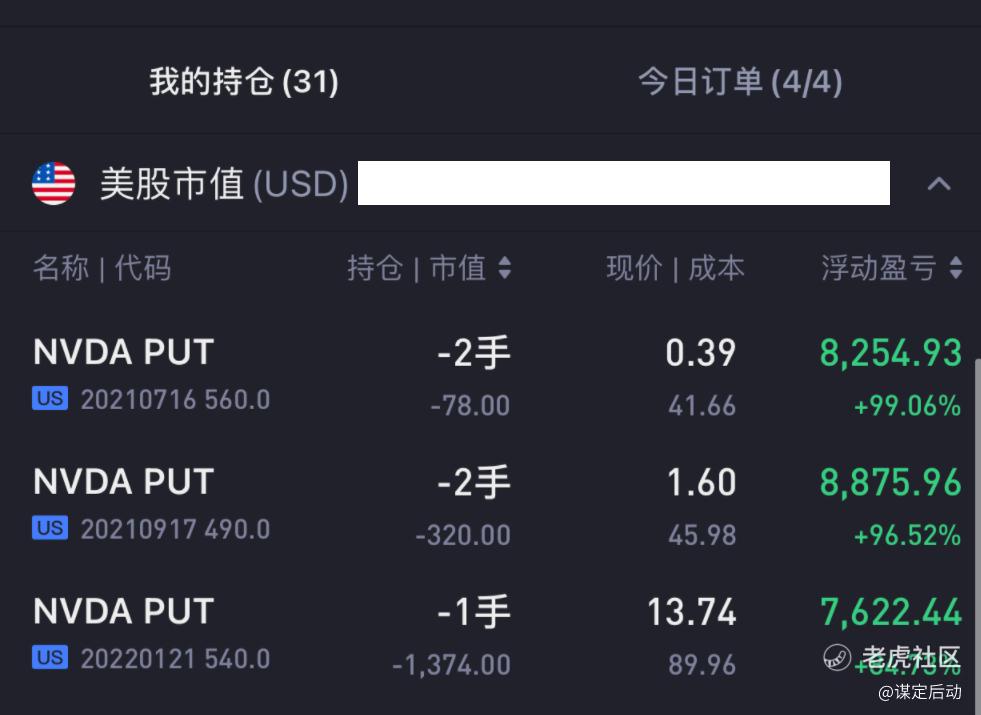Sort by 持仓 | 市值 arrows
The width and height of the screenshot is (981, 715).
point(505,268)
